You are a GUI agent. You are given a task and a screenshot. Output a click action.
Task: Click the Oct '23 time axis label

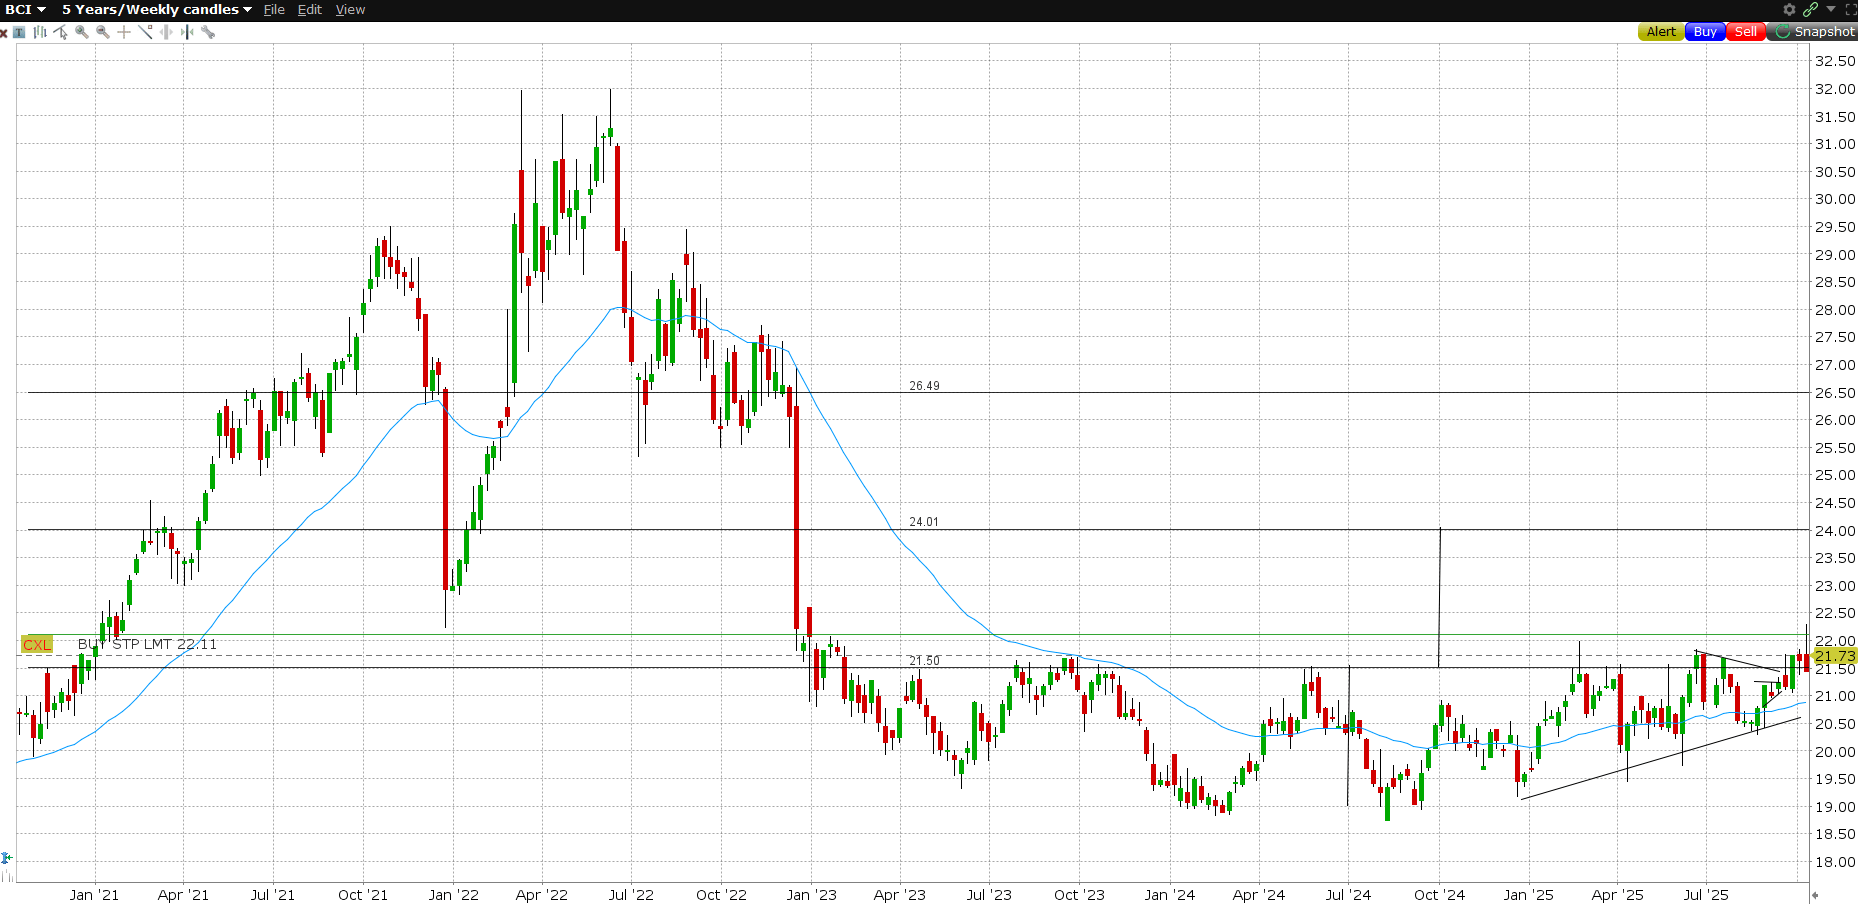[1079, 895]
